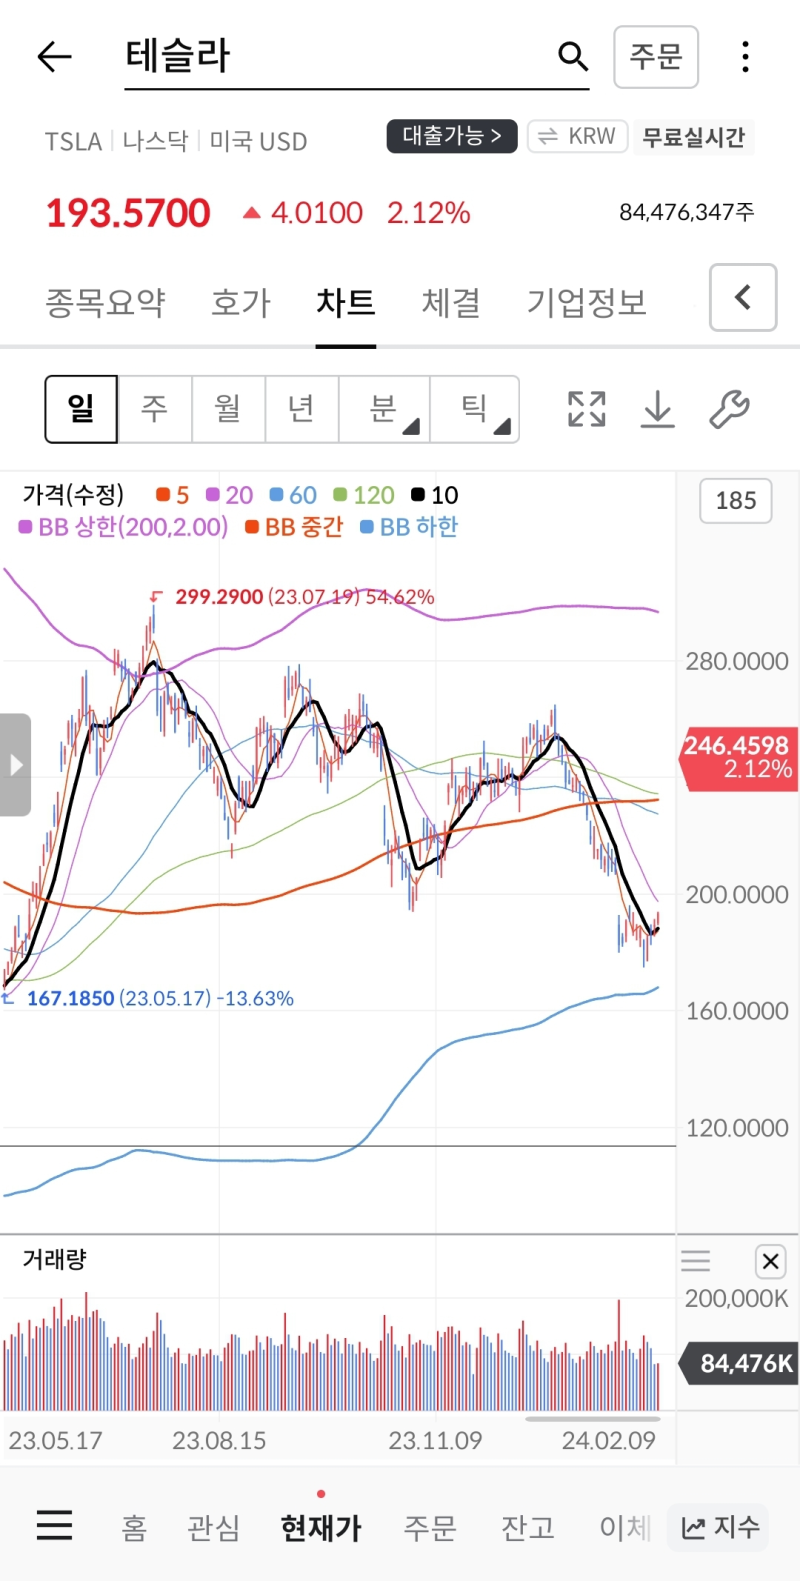Tap the 무료실시간 label button
Viewport: 800px width, 1581px height.
point(694,137)
